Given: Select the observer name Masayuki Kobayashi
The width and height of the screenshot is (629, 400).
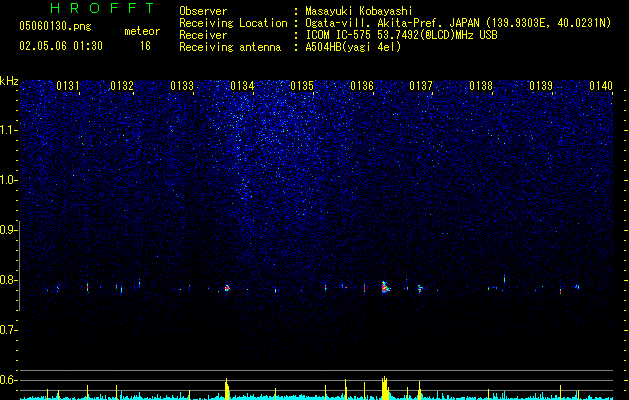Looking at the screenshot, I should pos(359,11).
